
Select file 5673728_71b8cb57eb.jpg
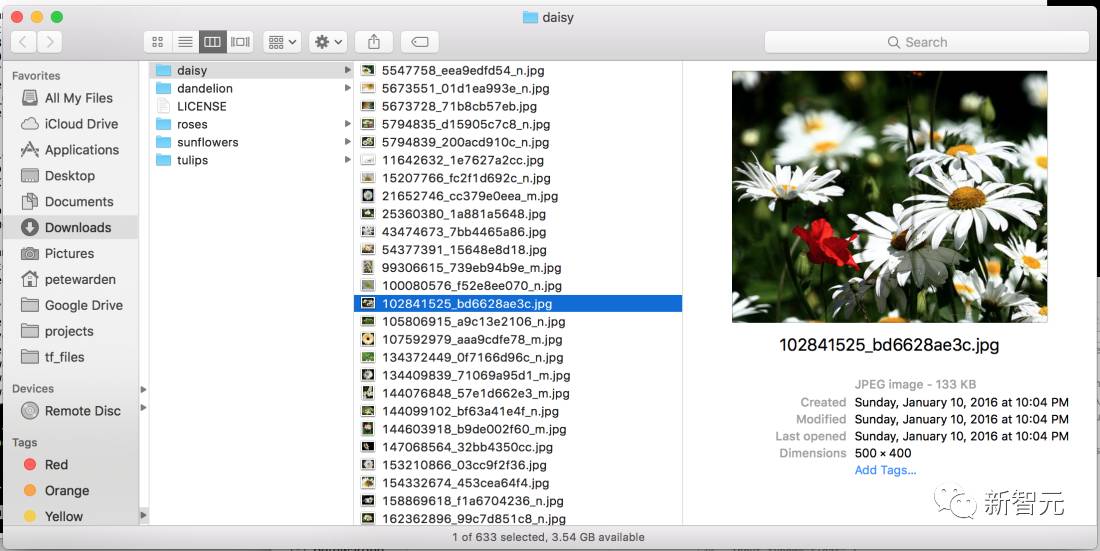(518, 107)
